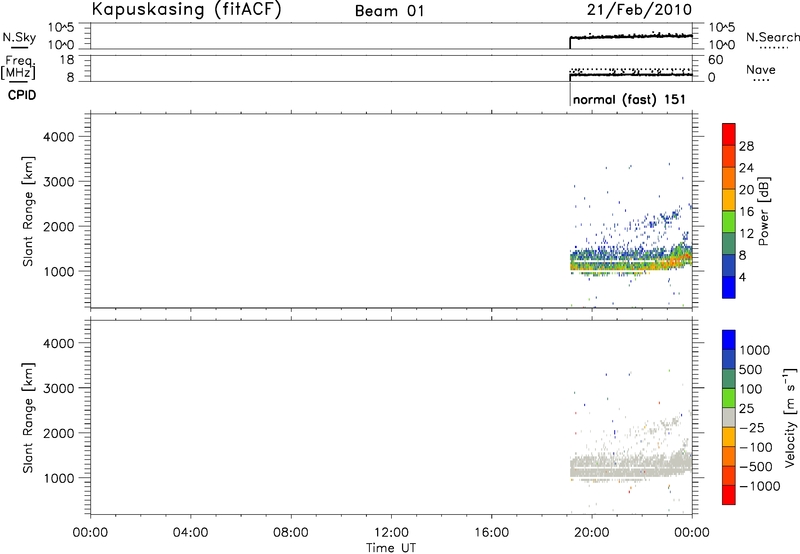
Task: Click the black noise trace in the N.Sky panel
Action: pos(631,36)
